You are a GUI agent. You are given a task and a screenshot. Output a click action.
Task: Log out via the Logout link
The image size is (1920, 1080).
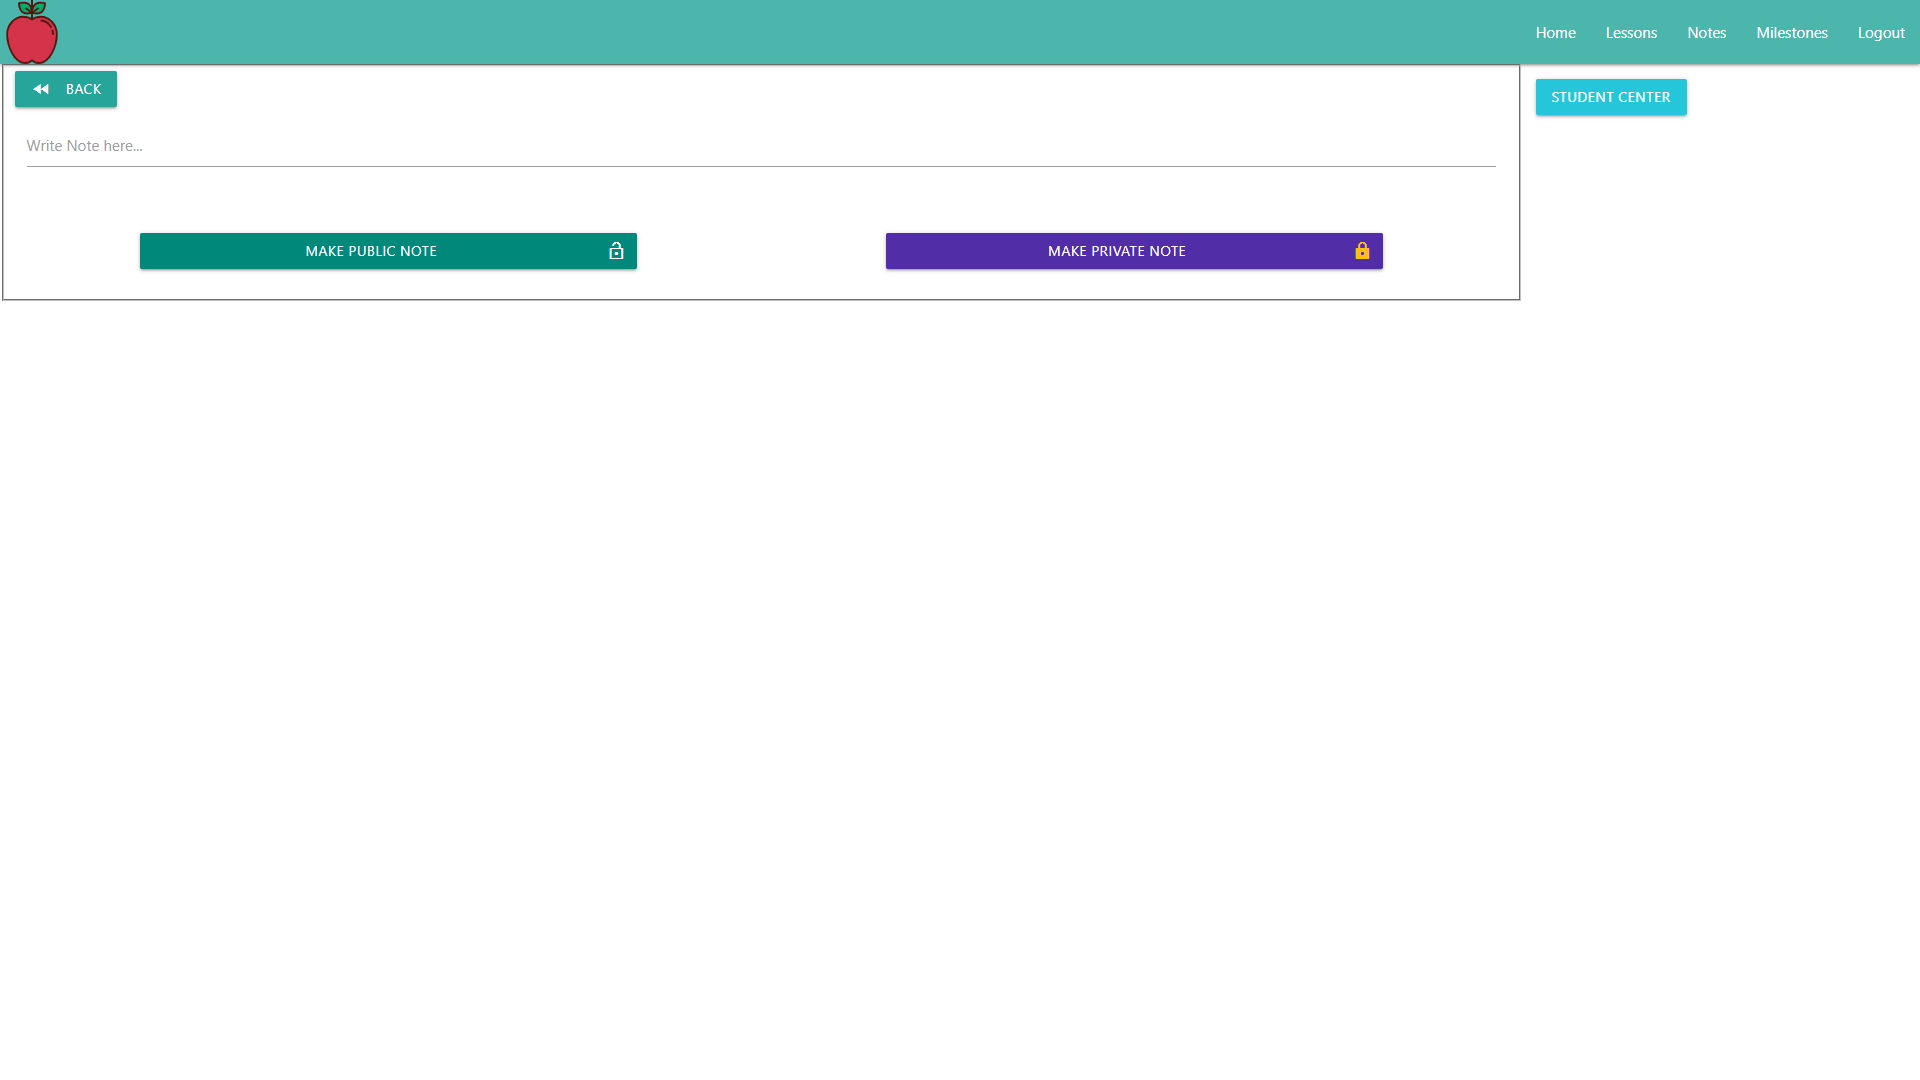click(1880, 33)
